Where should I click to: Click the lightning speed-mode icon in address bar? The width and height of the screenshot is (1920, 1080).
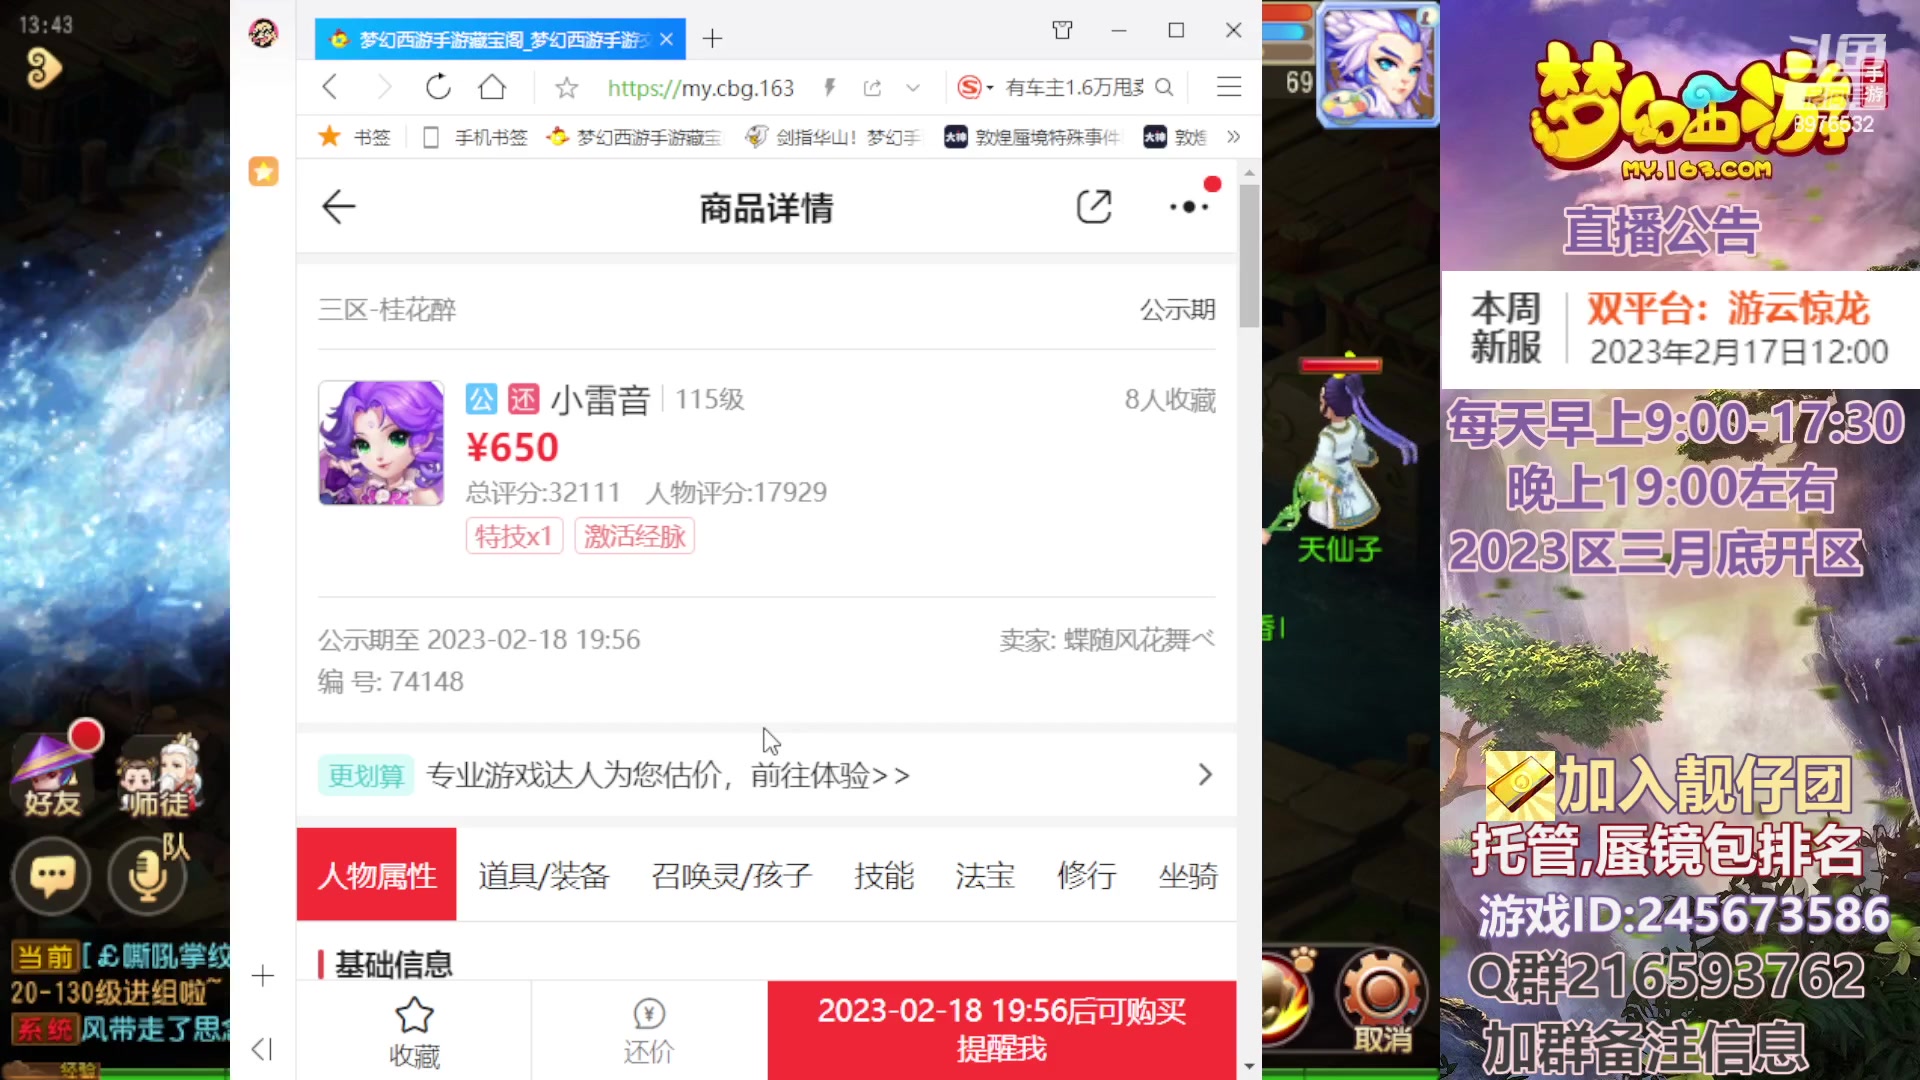pos(829,88)
